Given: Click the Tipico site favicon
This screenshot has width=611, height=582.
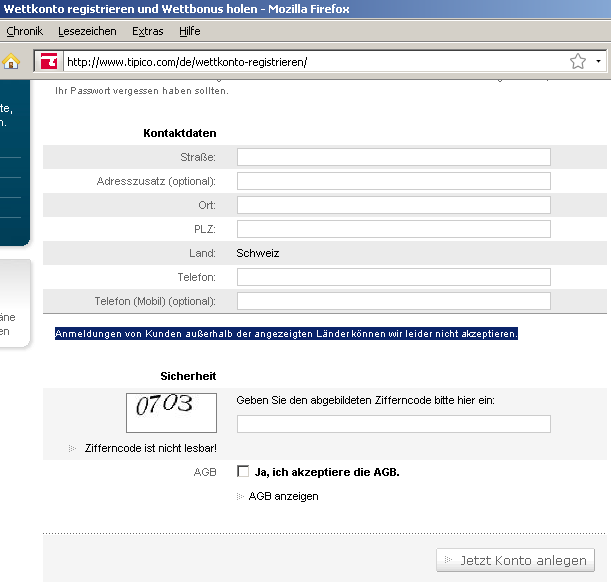Looking at the screenshot, I should click(x=49, y=61).
